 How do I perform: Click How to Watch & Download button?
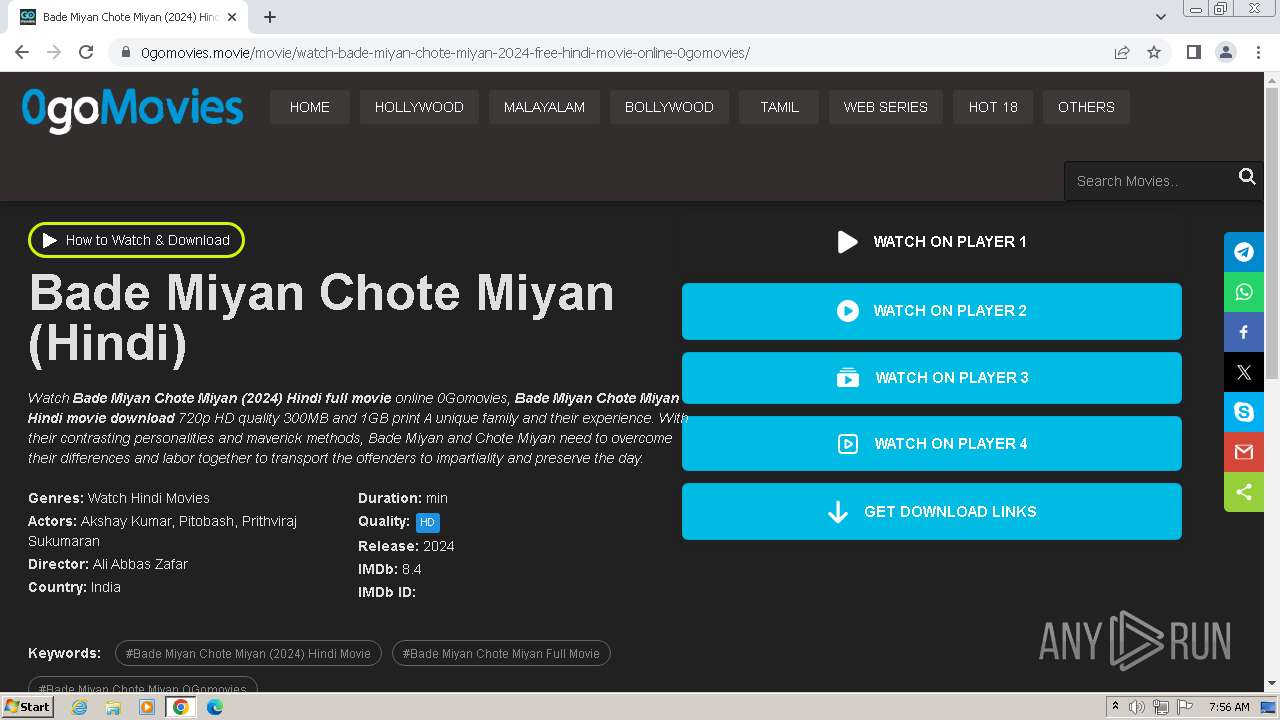[x=136, y=240]
